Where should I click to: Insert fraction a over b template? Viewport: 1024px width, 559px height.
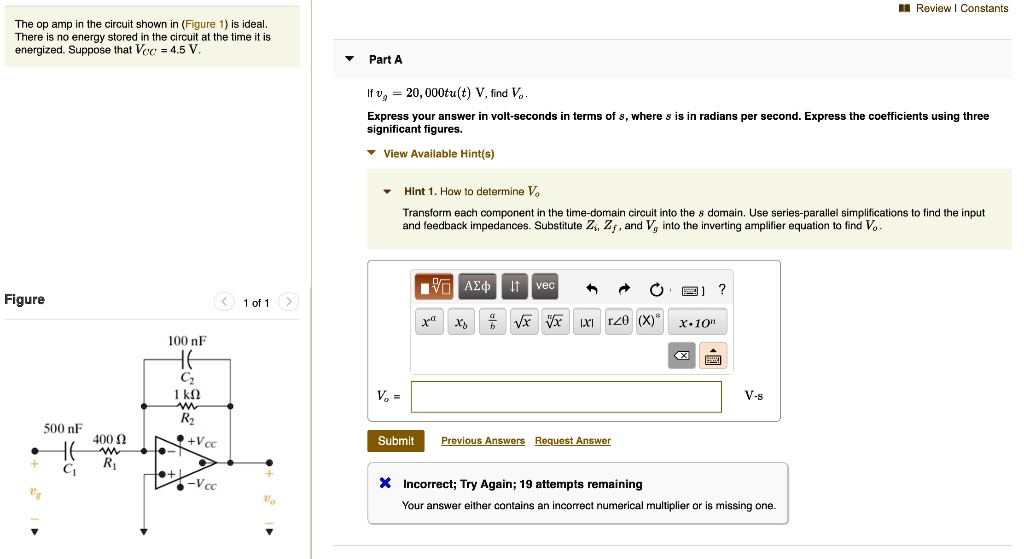(x=492, y=321)
